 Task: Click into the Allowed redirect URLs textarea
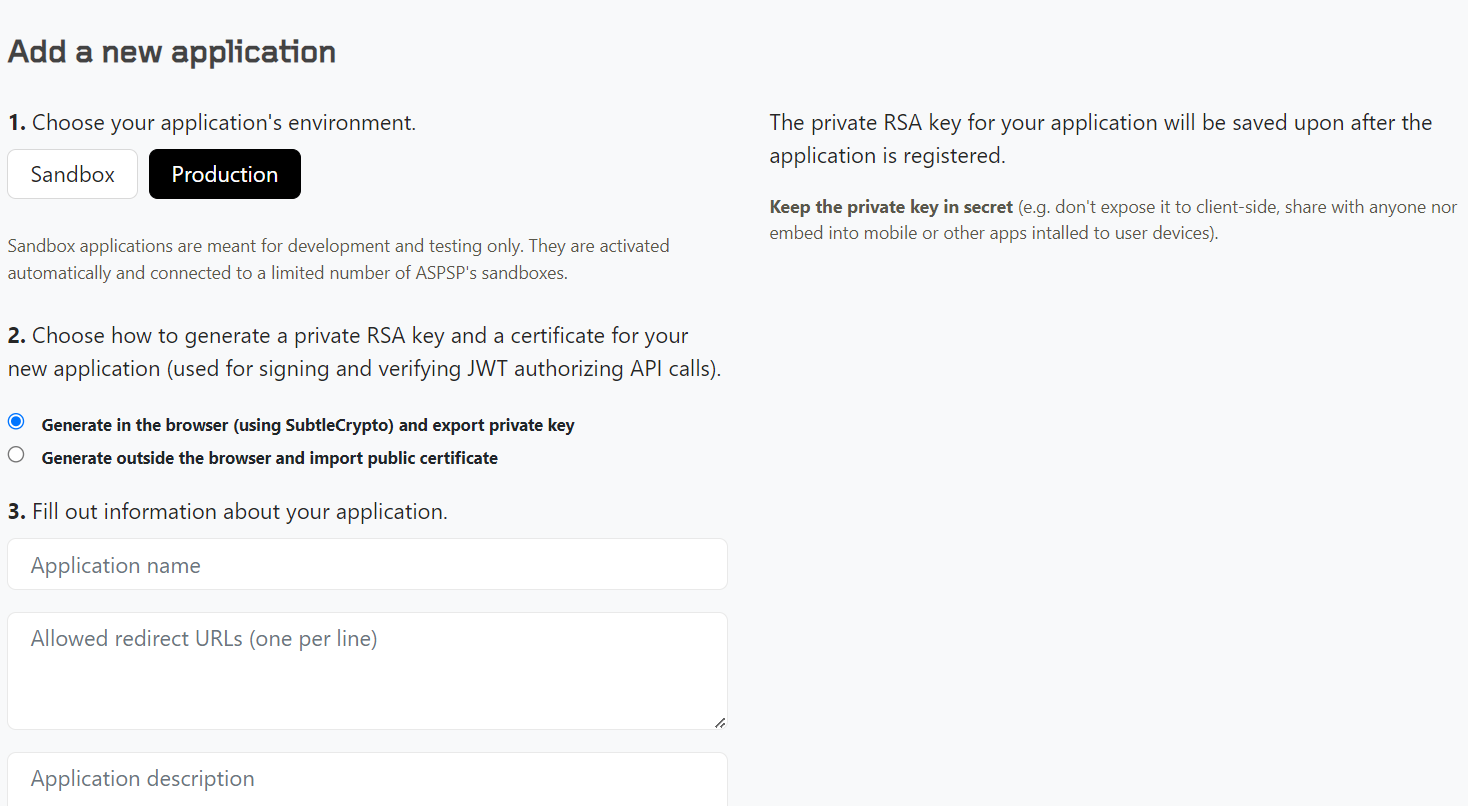point(367,671)
